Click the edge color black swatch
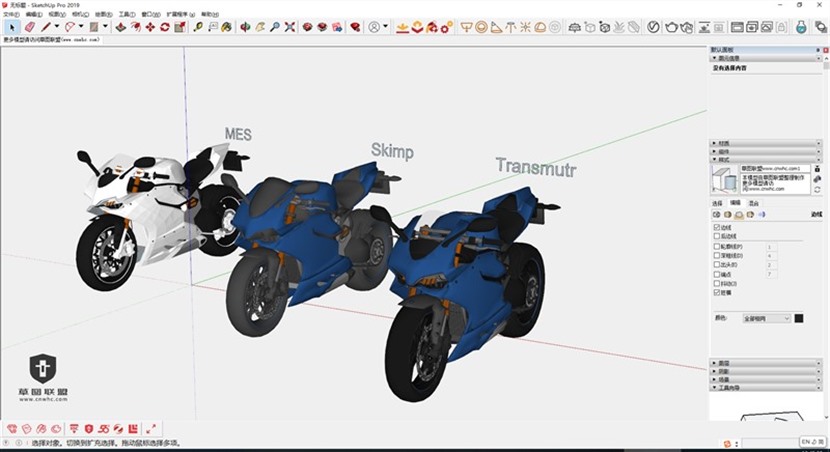 pos(799,318)
